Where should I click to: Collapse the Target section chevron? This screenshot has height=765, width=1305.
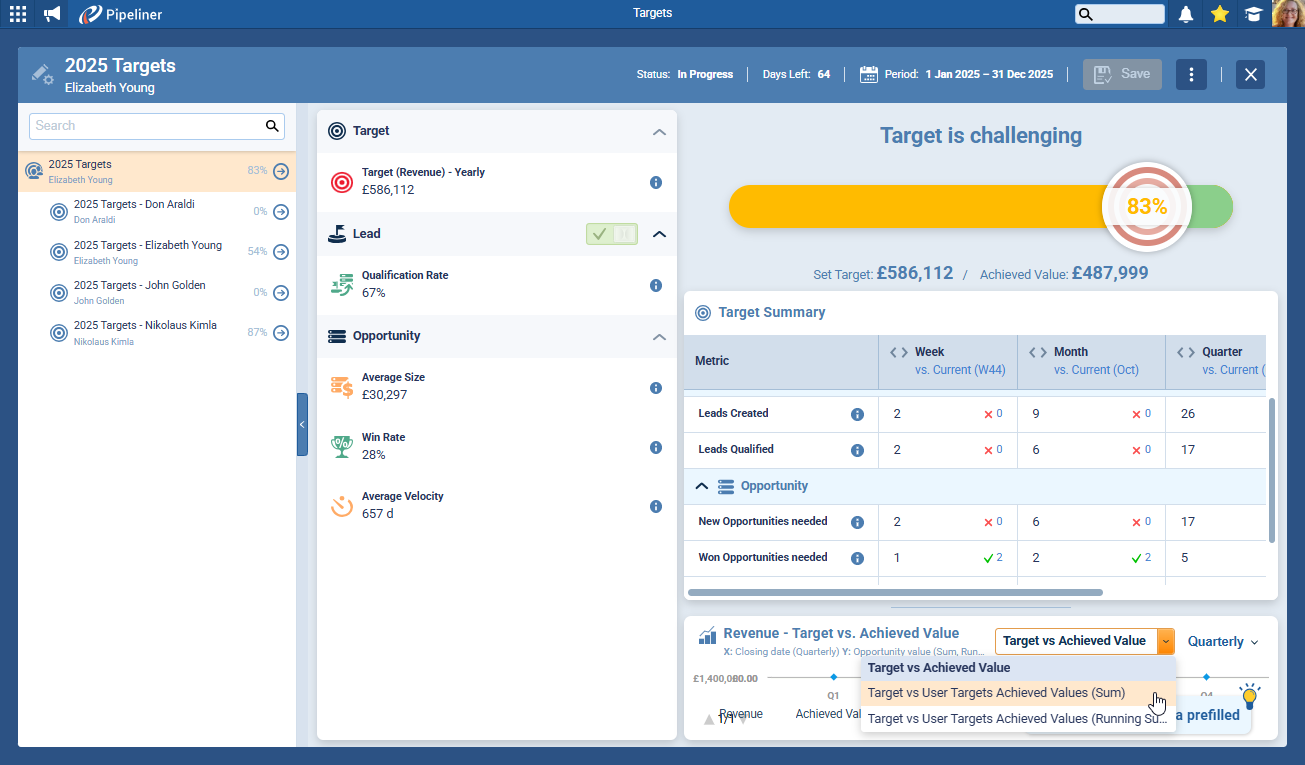[659, 131]
